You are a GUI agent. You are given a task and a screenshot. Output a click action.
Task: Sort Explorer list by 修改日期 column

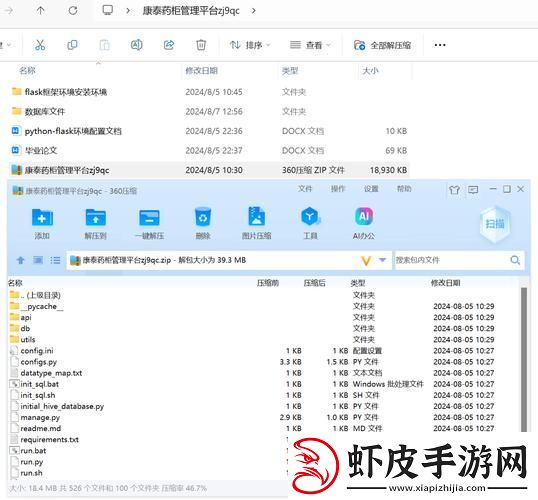click(201, 71)
